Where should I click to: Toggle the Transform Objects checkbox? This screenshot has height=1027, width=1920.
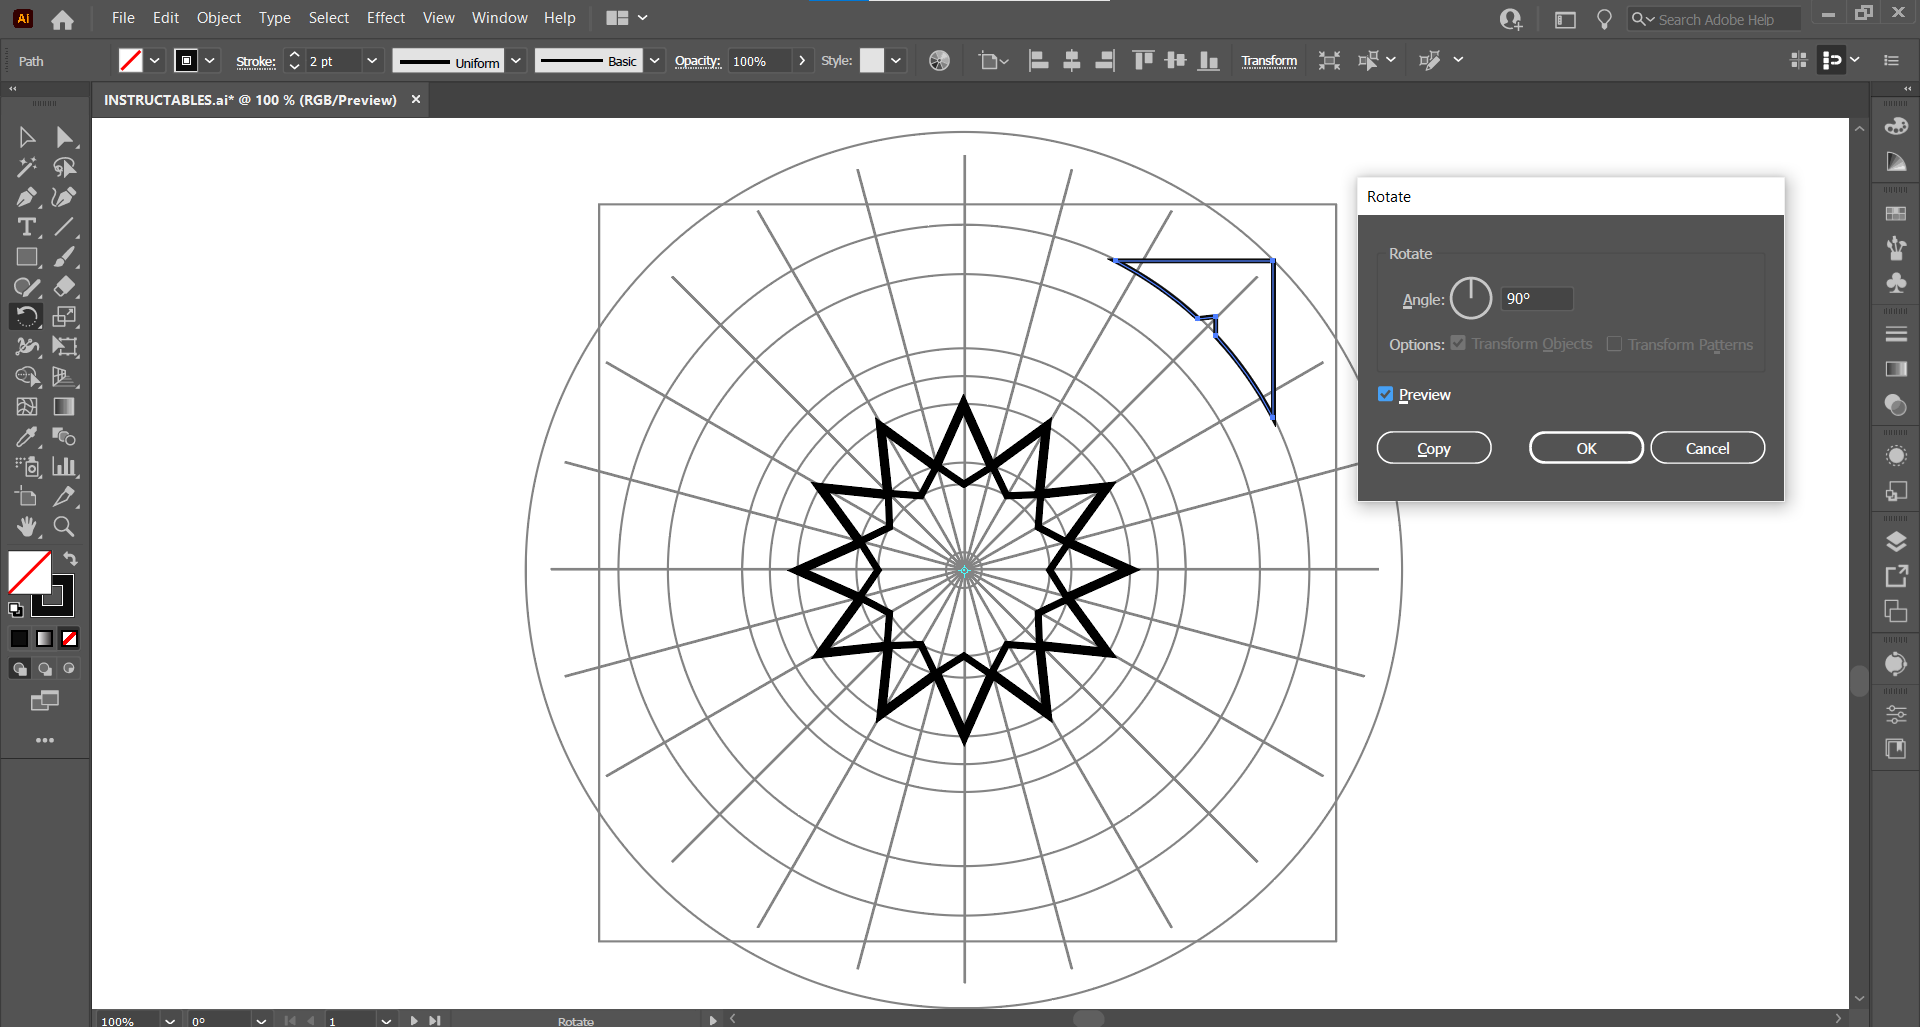(1458, 343)
